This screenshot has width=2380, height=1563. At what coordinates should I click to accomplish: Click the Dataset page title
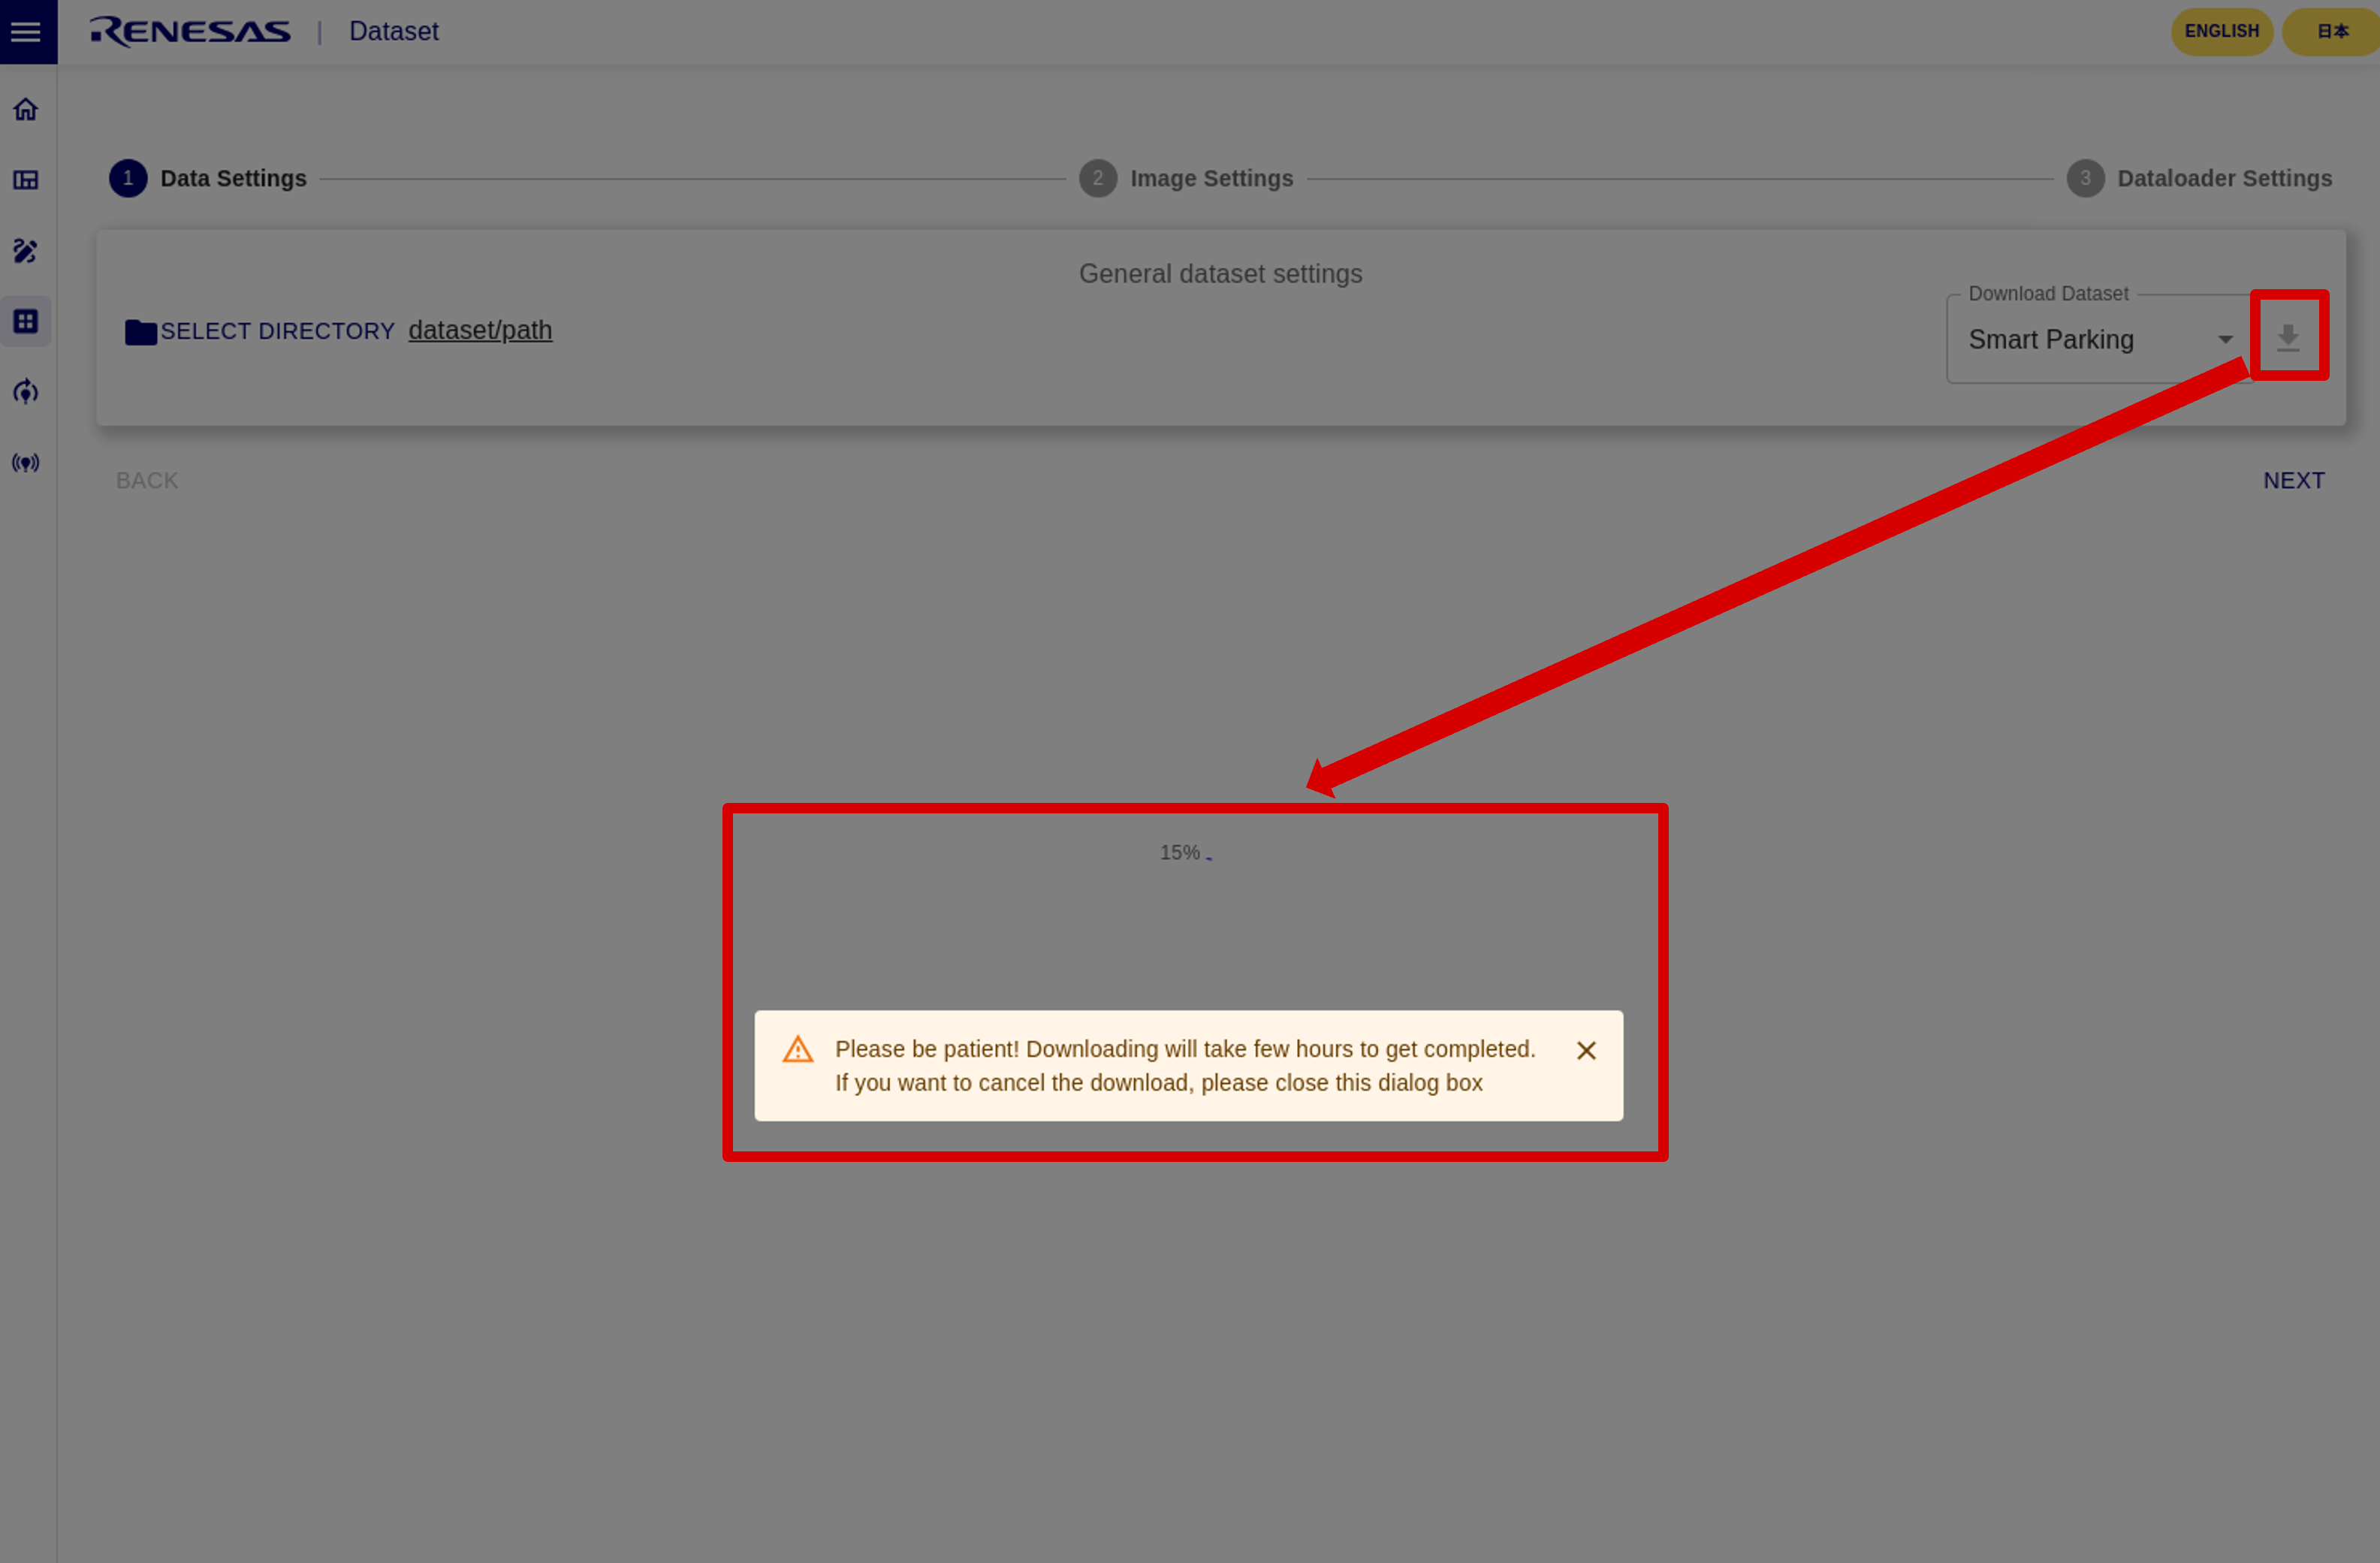pyautogui.click(x=393, y=31)
